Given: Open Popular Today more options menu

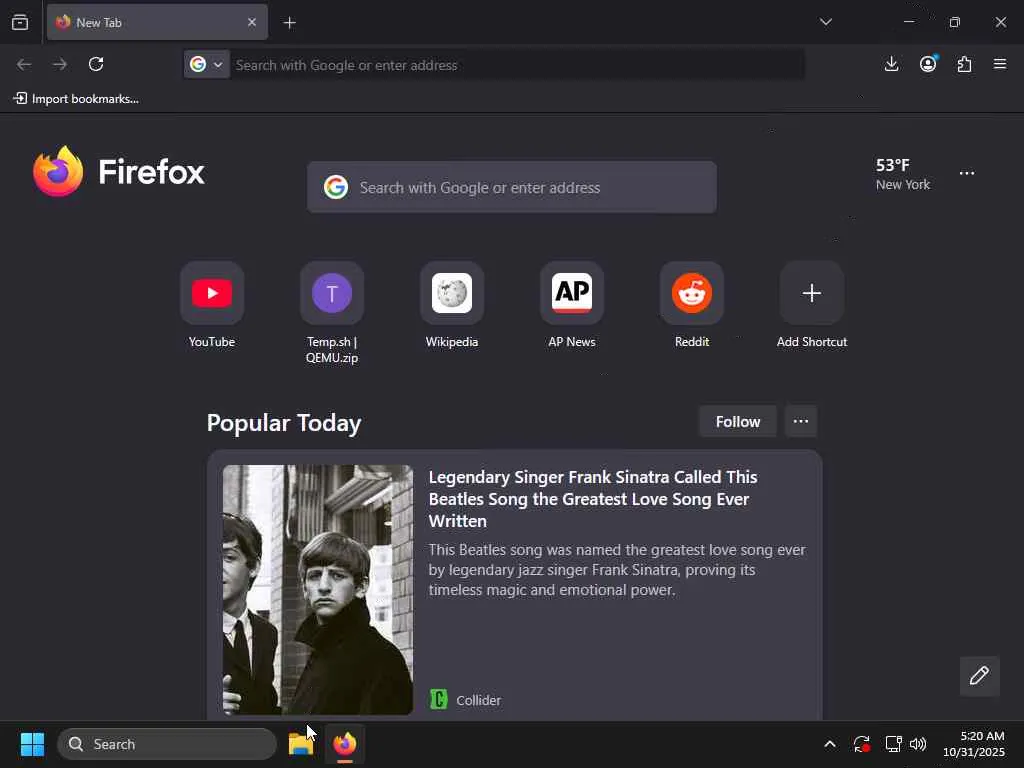Looking at the screenshot, I should 801,422.
